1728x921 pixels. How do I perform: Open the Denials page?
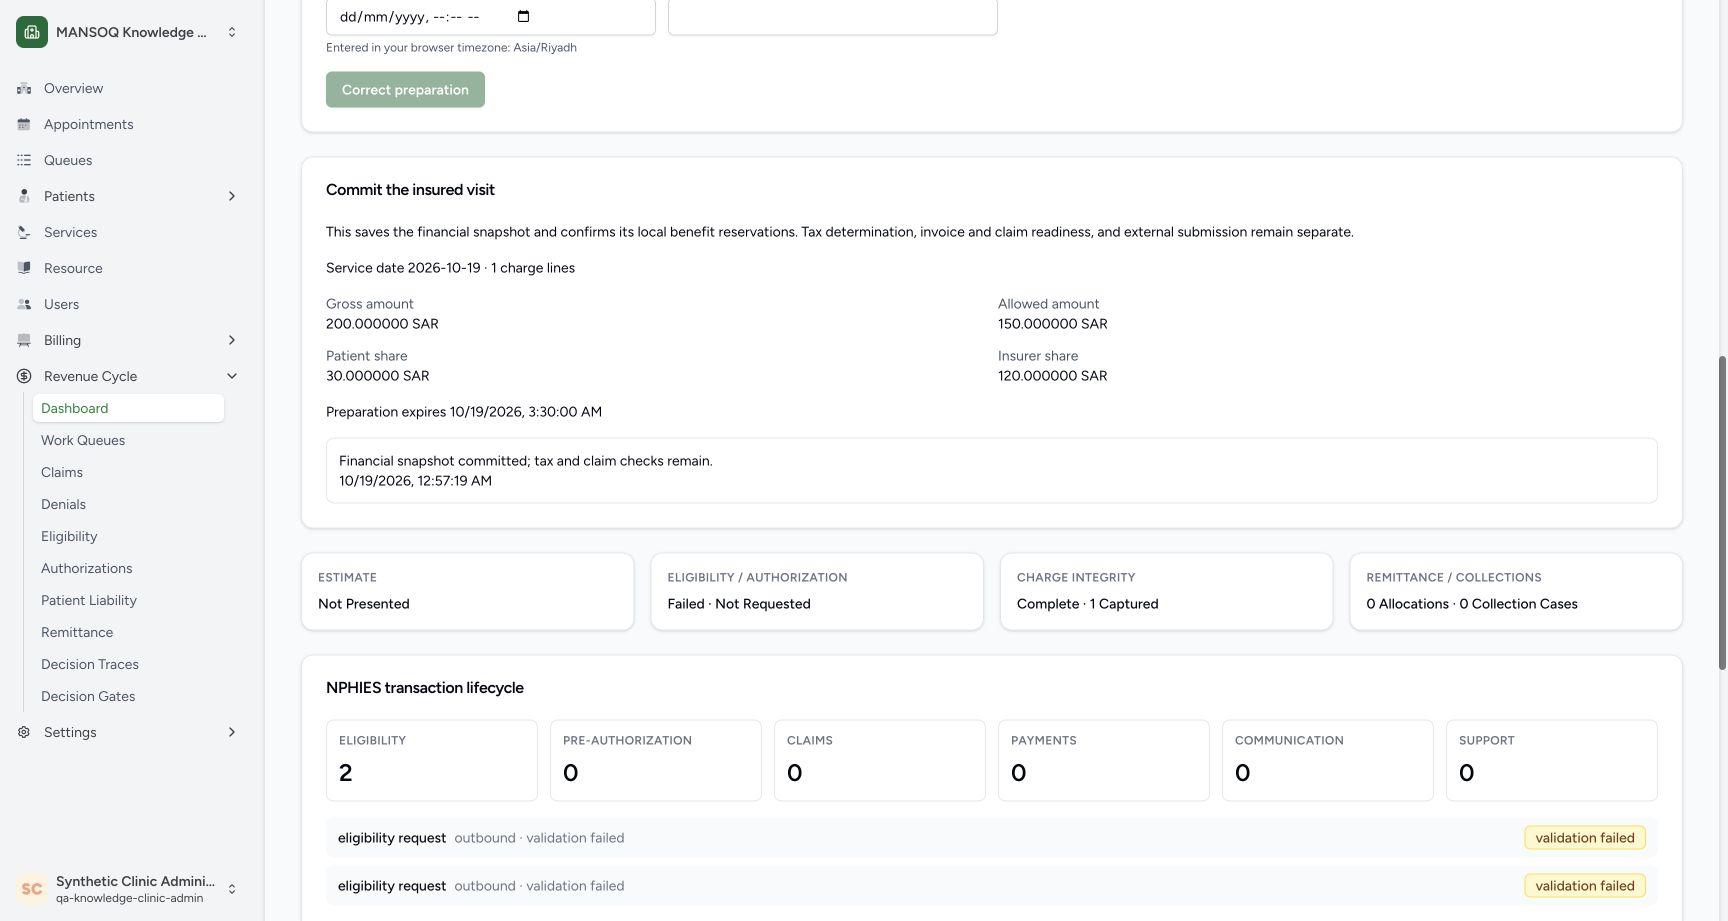pyautogui.click(x=128, y=504)
